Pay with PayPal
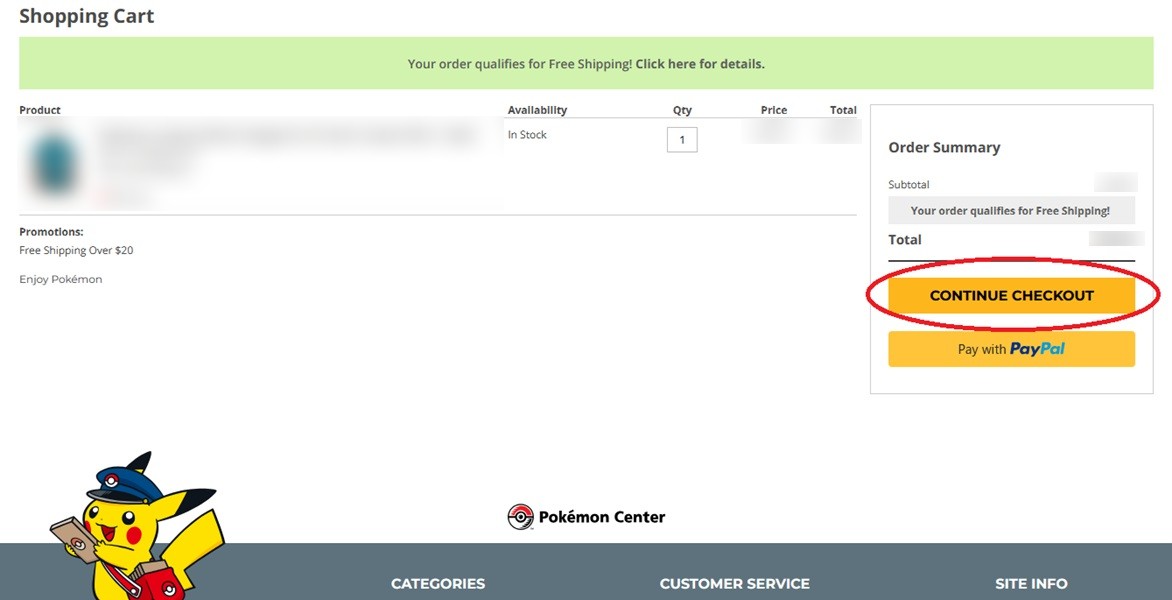Image resolution: width=1172 pixels, height=600 pixels. 1011,349
